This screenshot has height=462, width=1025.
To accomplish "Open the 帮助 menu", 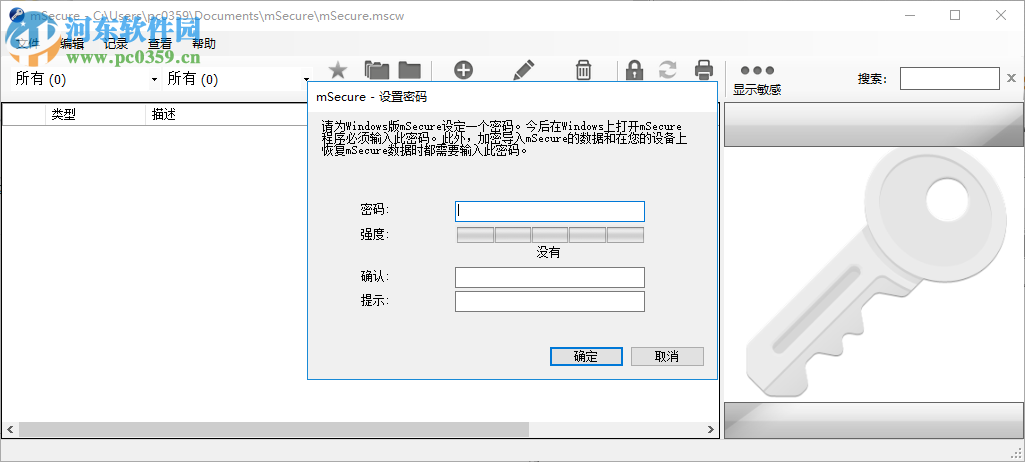I will (x=203, y=44).
